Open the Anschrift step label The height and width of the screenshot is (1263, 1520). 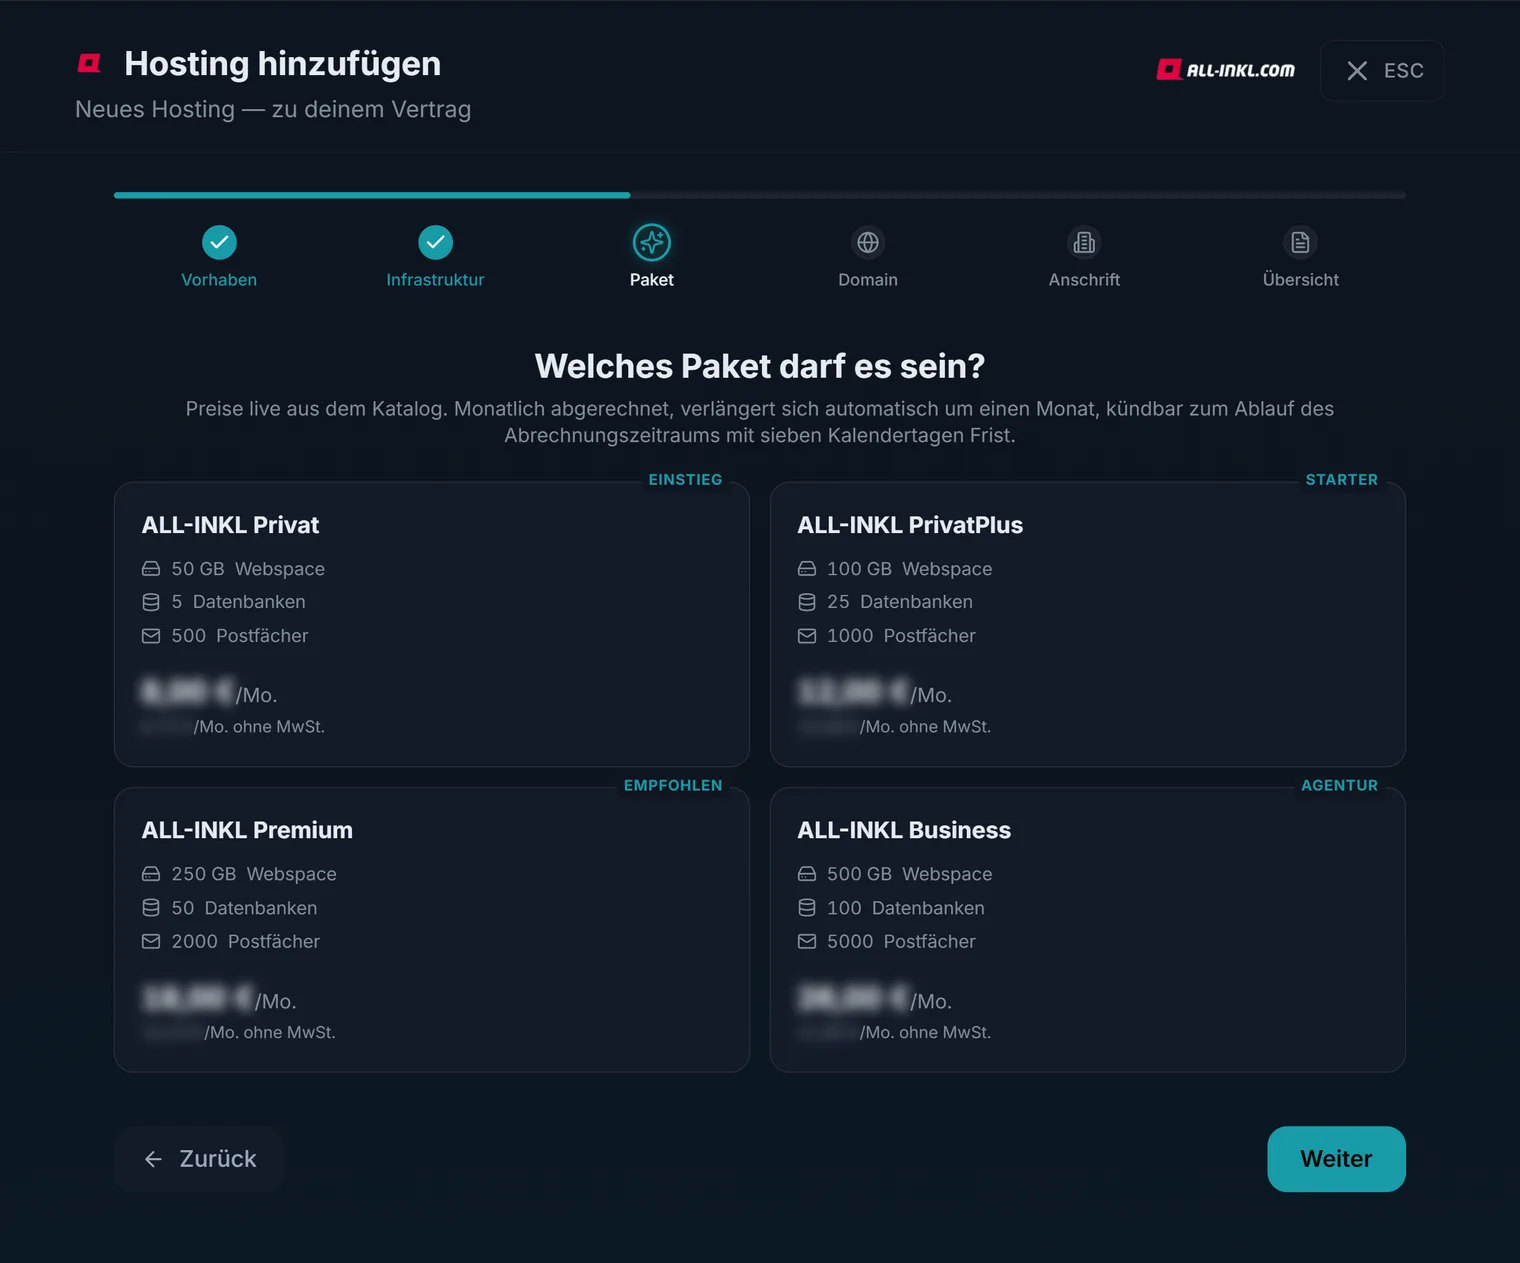(x=1084, y=280)
